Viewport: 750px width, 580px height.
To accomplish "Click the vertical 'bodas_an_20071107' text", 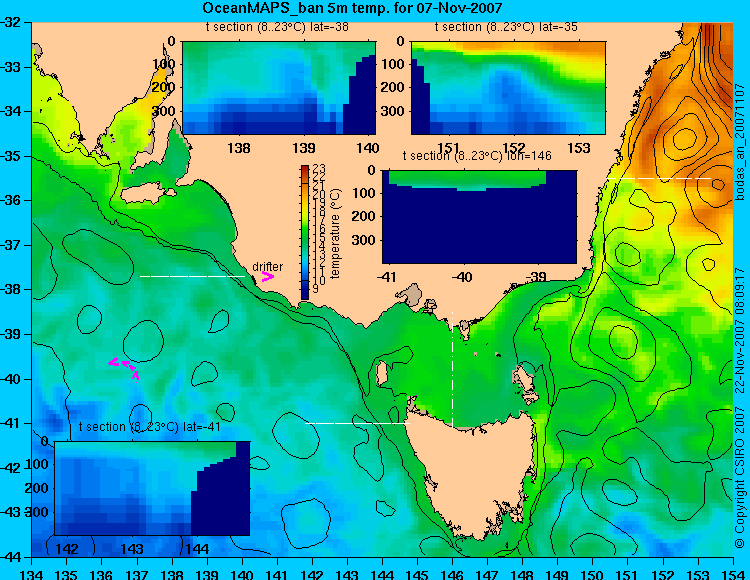I will (x=740, y=142).
